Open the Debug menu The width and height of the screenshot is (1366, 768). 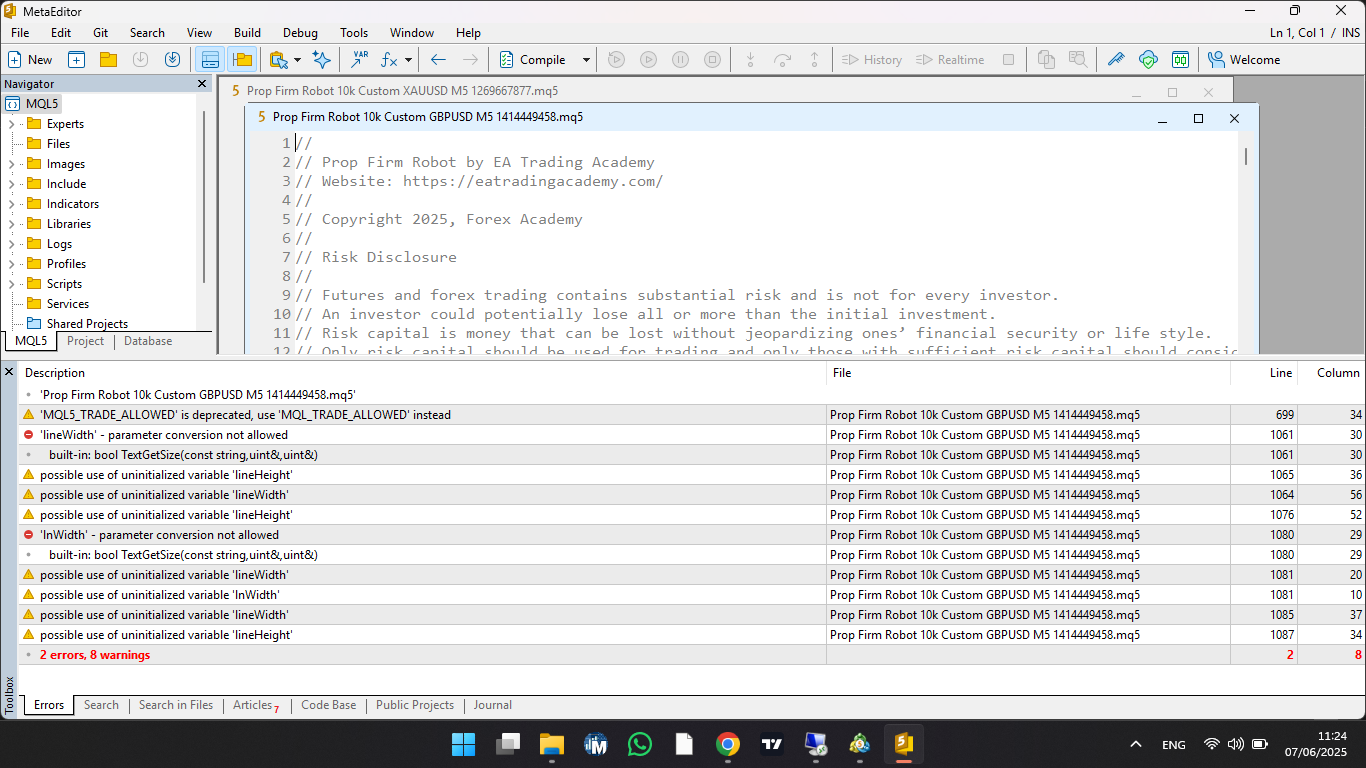(300, 33)
